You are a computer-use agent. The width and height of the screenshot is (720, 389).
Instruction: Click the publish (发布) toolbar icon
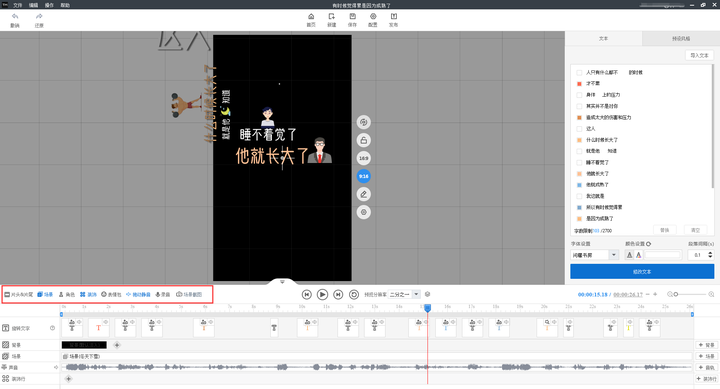394,17
